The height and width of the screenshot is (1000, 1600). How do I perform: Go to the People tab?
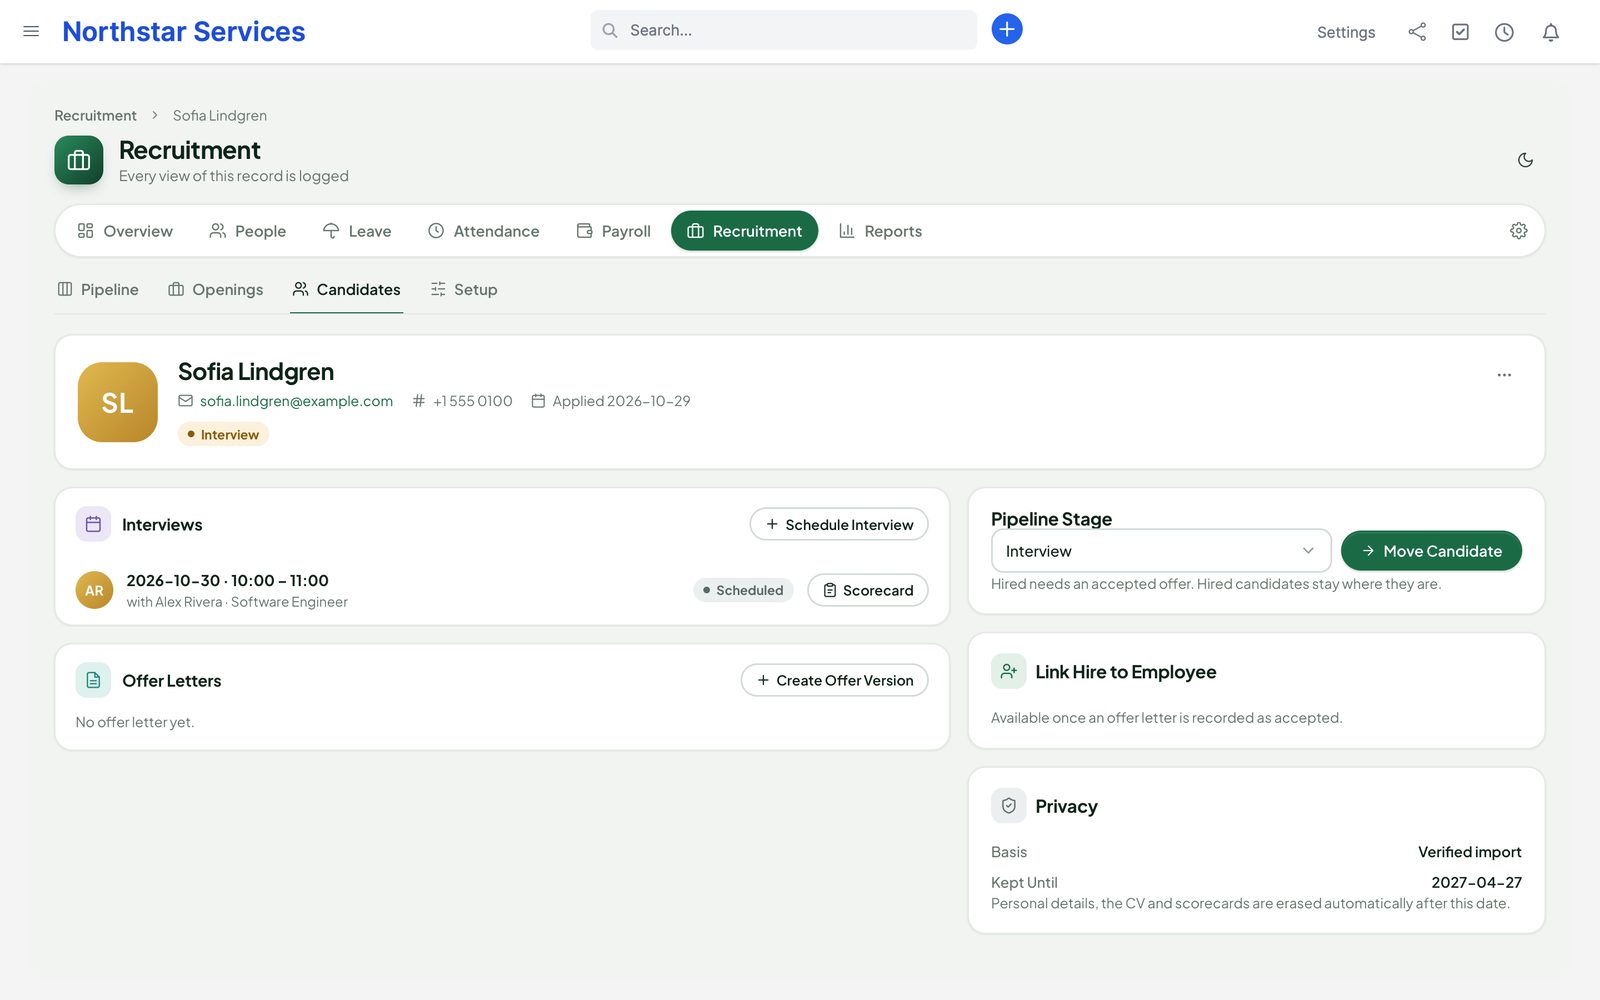247,231
